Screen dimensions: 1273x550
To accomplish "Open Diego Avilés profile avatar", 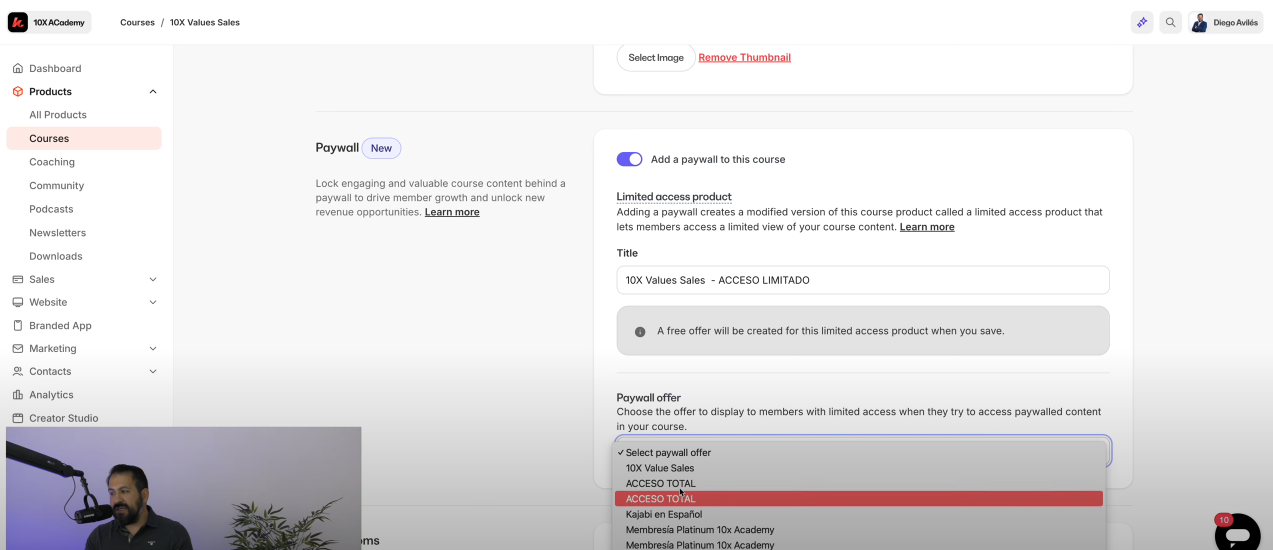I will pos(1200,22).
